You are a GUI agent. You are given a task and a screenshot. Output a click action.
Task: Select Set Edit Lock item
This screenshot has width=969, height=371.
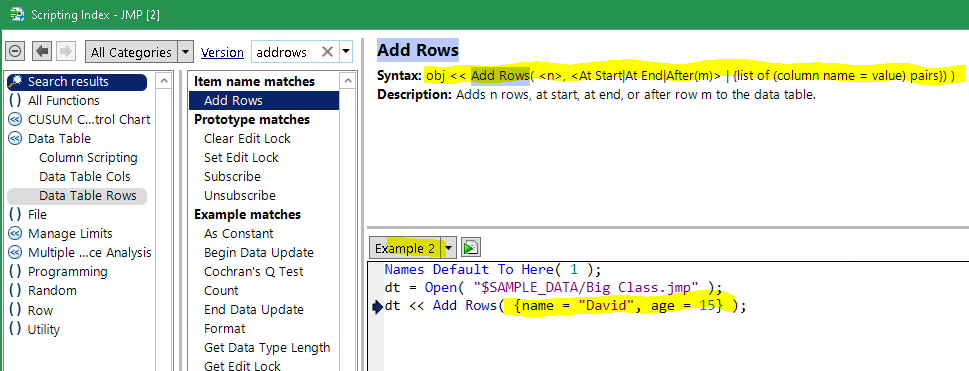pyautogui.click(x=241, y=158)
